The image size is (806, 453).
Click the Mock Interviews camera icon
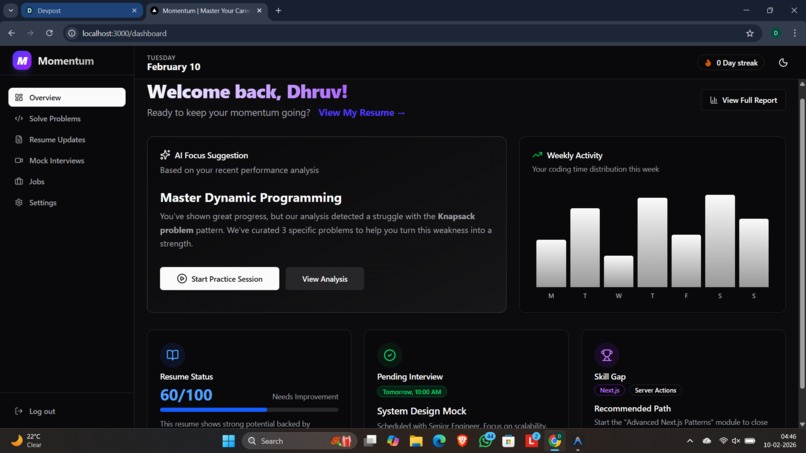coord(19,160)
